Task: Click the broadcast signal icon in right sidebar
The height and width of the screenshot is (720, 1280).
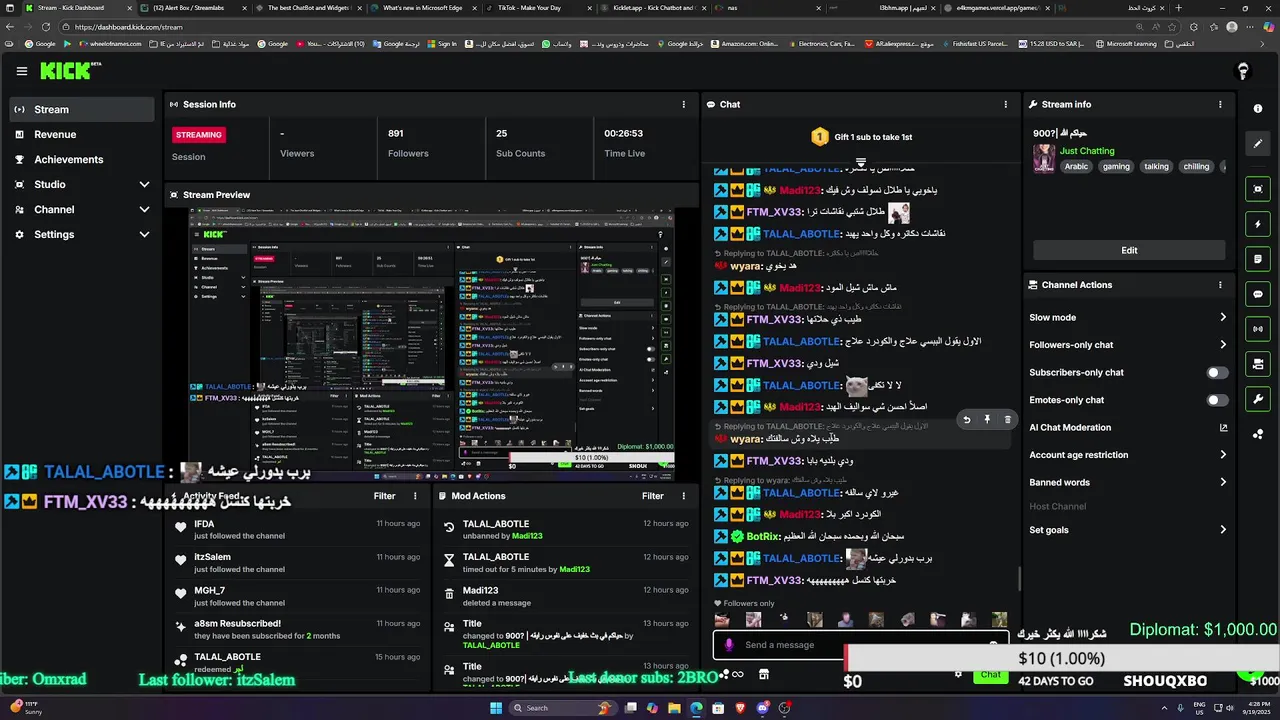Action: tap(1258, 329)
